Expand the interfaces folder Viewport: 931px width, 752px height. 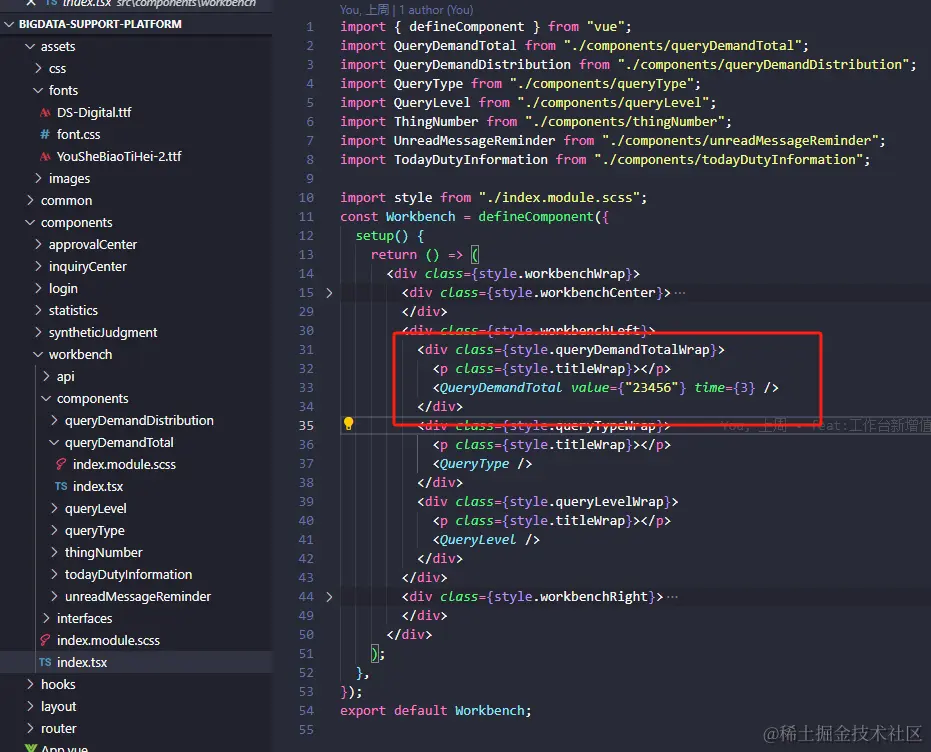tap(46, 618)
